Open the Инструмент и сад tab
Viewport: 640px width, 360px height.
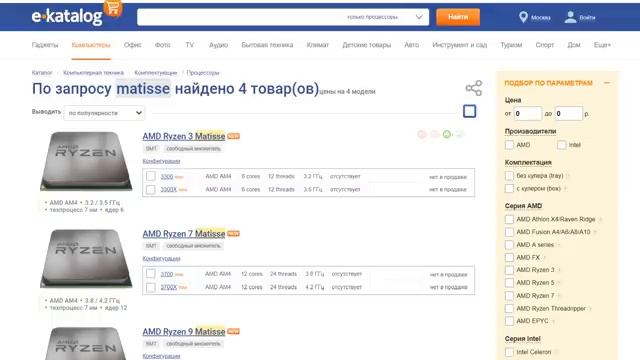(460, 45)
